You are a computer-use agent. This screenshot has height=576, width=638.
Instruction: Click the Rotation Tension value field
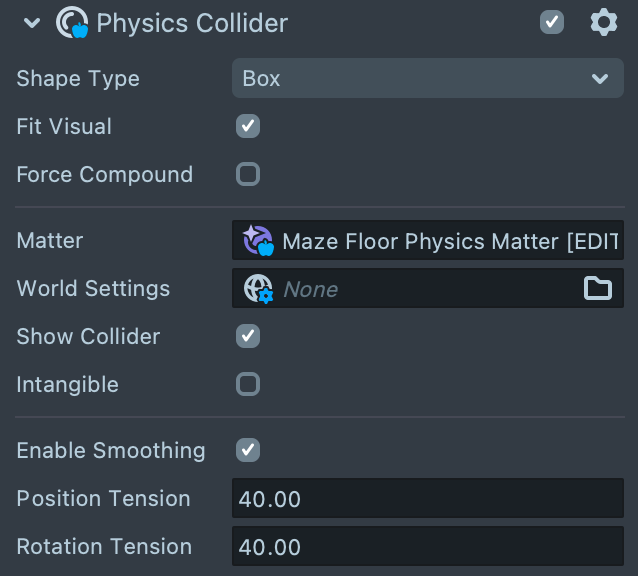tap(427, 546)
